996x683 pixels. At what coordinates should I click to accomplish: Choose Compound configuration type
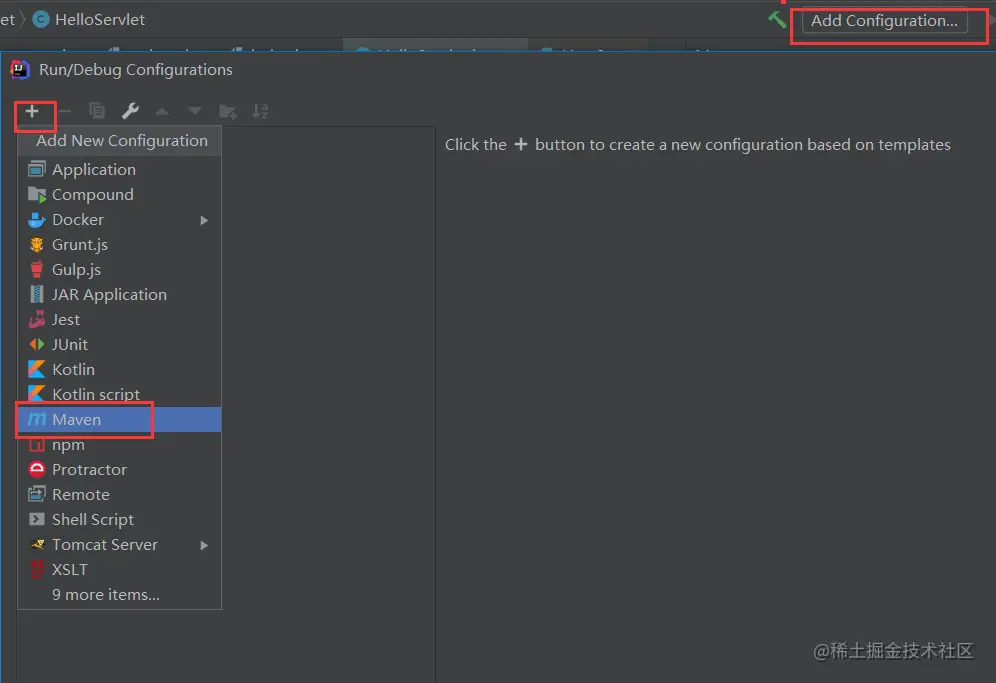[x=119, y=194]
